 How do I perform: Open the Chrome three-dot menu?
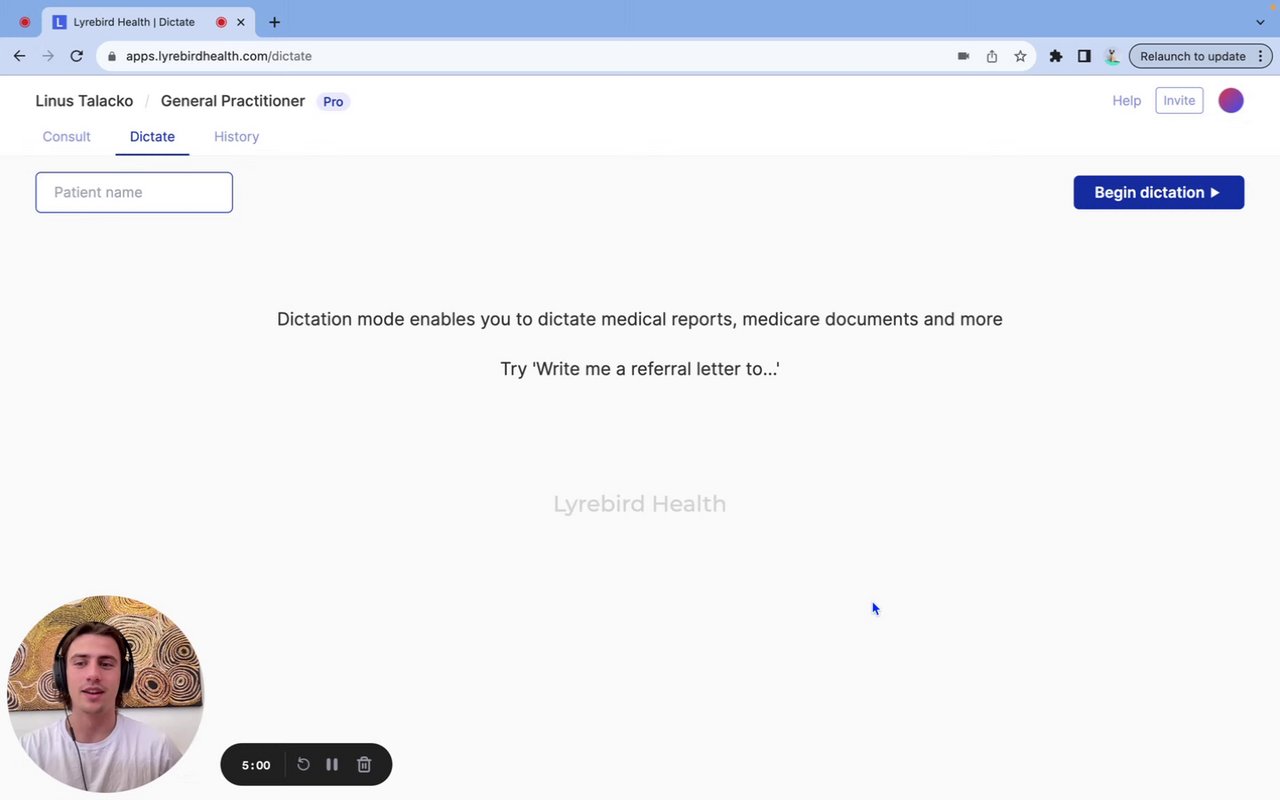pyautogui.click(x=1260, y=56)
